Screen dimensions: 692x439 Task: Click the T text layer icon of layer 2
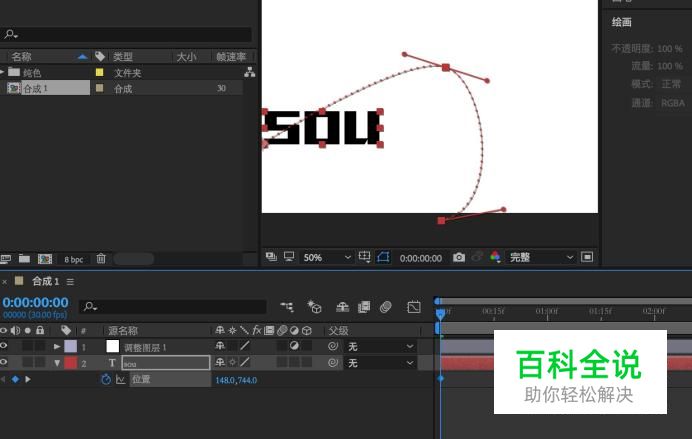[112, 363]
